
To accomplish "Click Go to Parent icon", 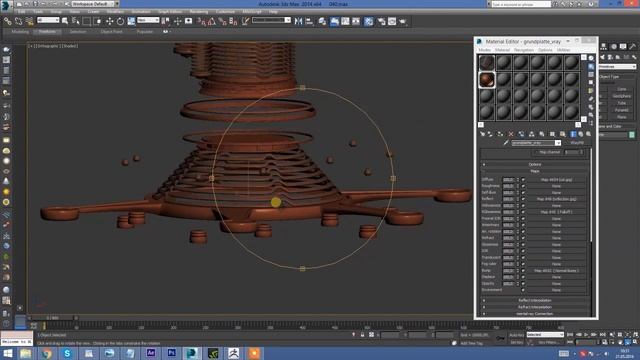I will click(x=581, y=134).
